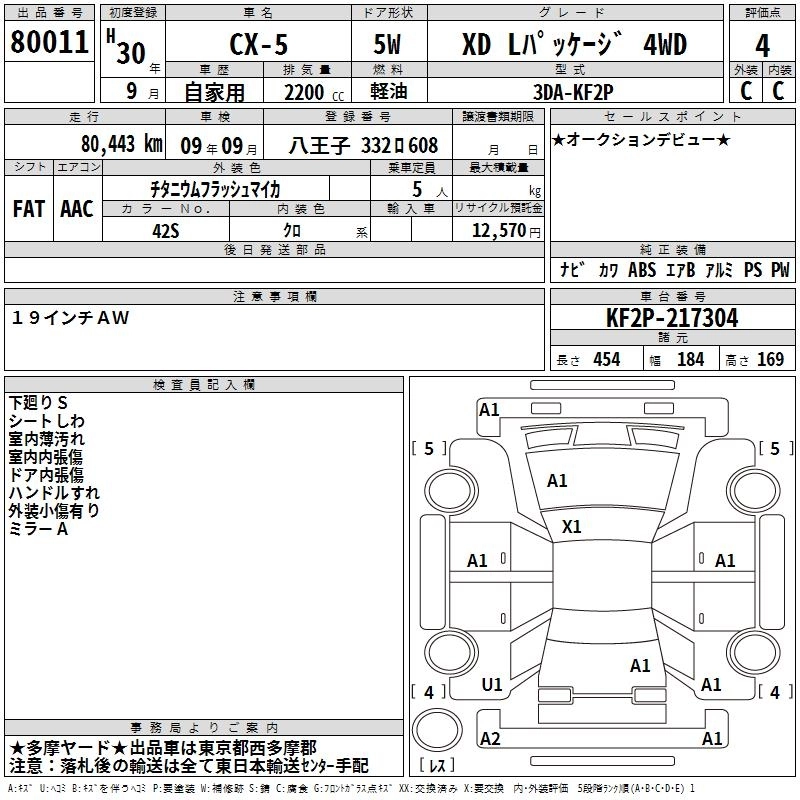Click the damage code legend line

click(351, 788)
